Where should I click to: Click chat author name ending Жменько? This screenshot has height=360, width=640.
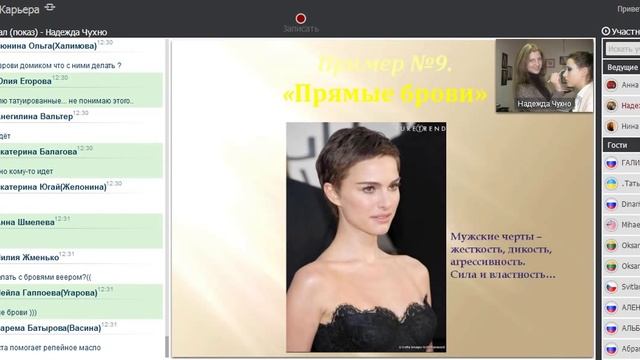(x=29, y=258)
